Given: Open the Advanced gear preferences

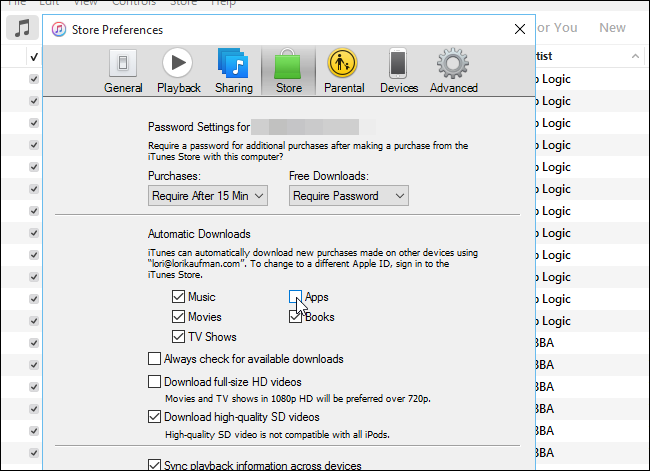Looking at the screenshot, I should 453,70.
